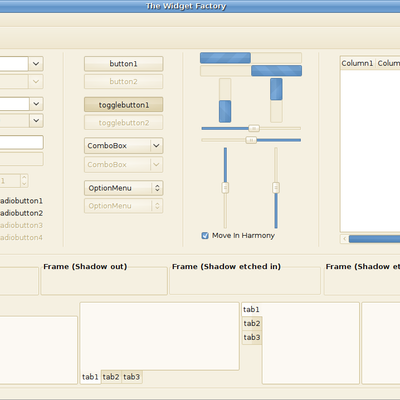The image size is (400, 400).
Task: Click the second horizontal progress bar
Action: [251, 71]
